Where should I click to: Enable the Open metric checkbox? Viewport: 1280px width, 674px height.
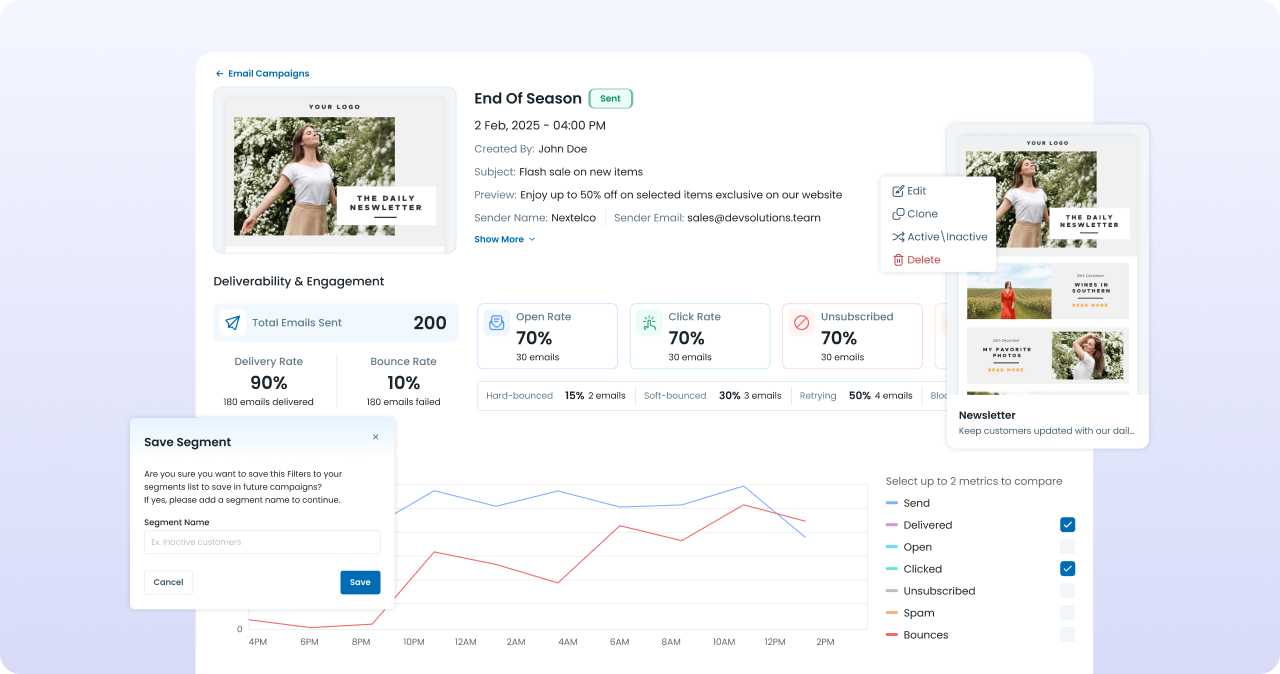tap(1067, 547)
